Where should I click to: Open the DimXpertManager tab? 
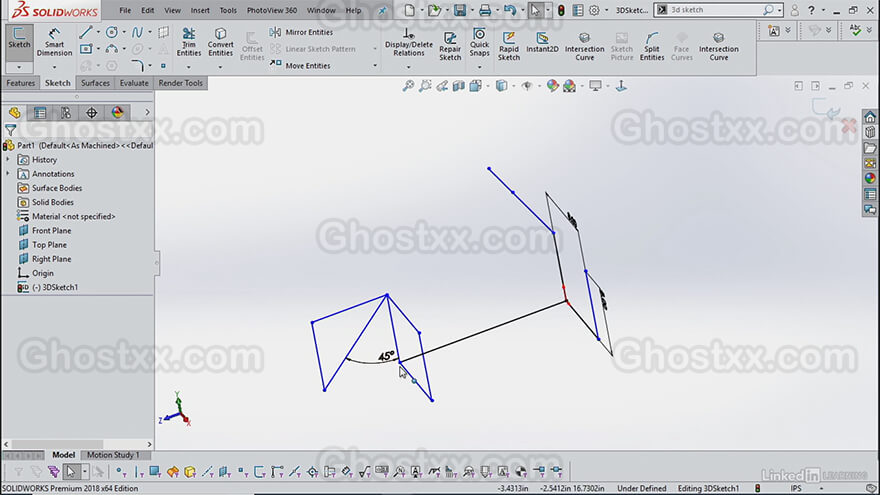point(91,113)
